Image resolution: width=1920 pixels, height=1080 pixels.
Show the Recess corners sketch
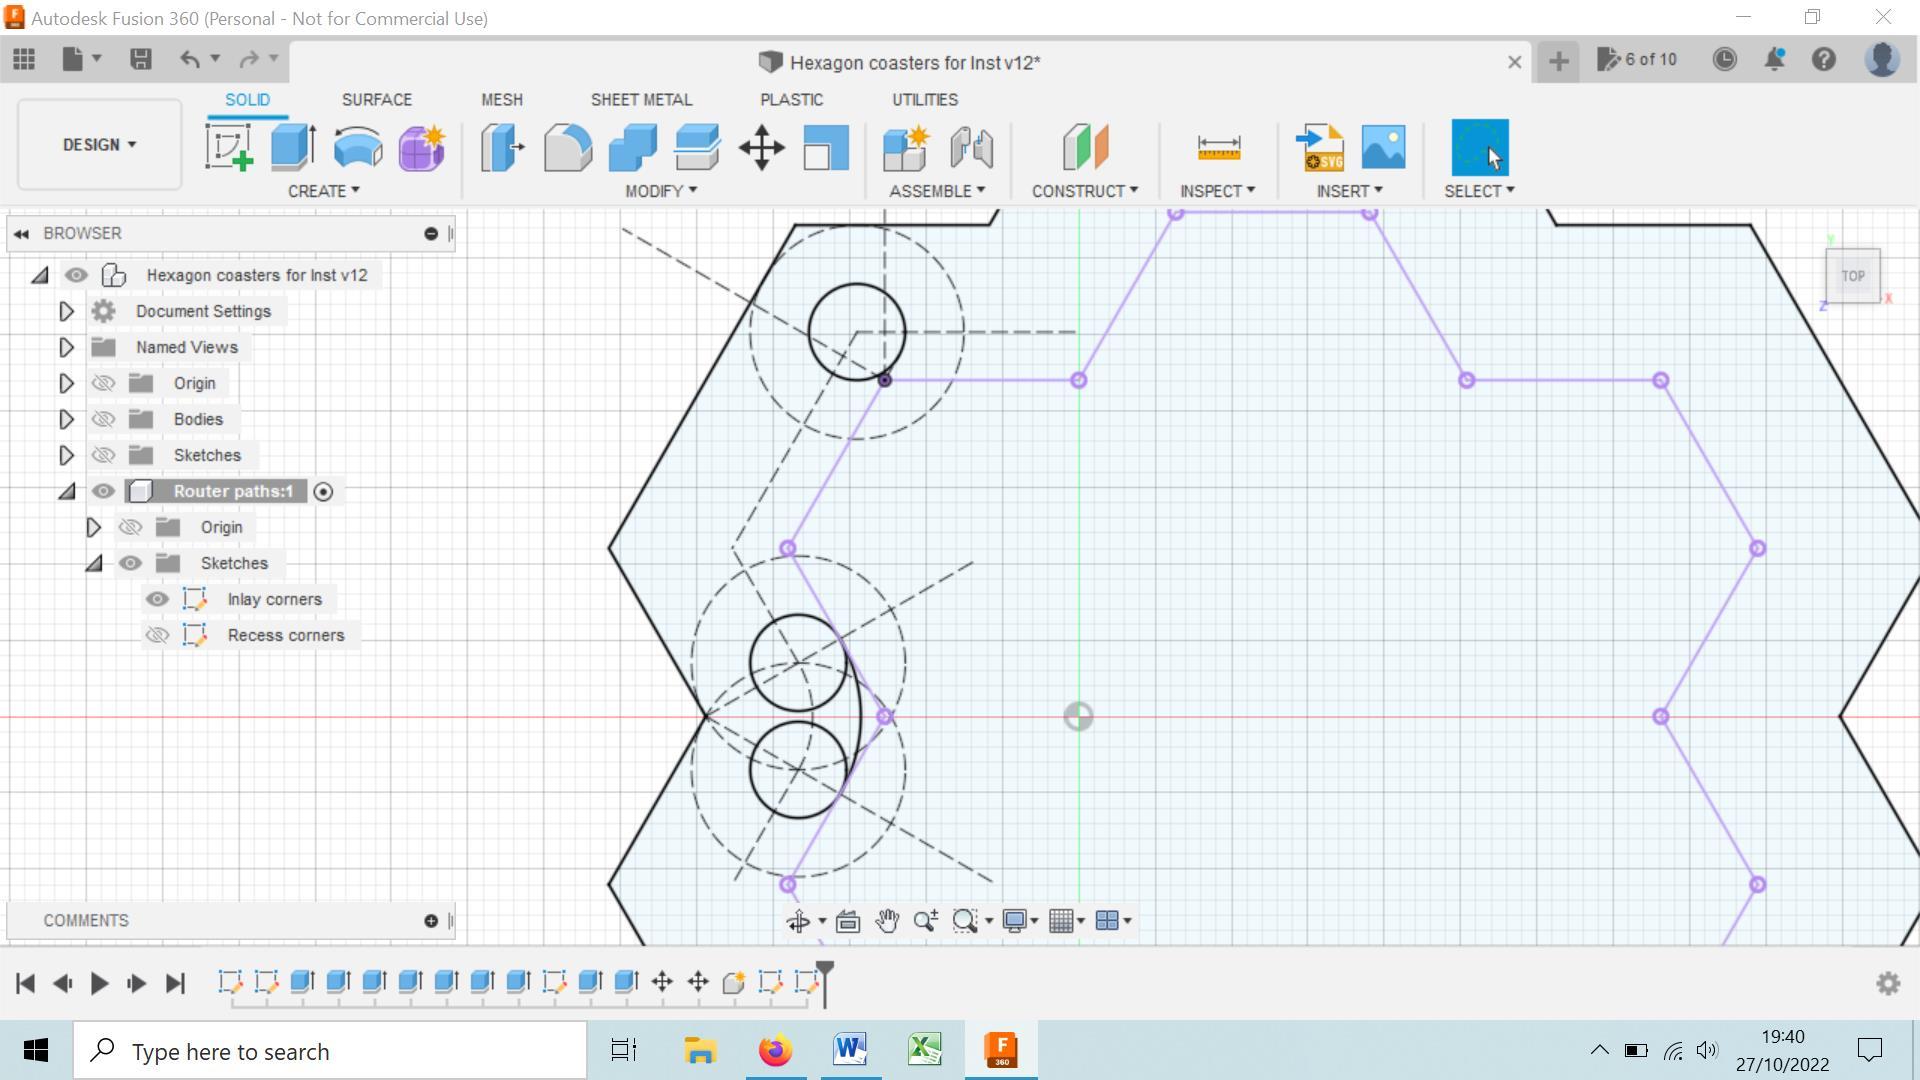(157, 634)
